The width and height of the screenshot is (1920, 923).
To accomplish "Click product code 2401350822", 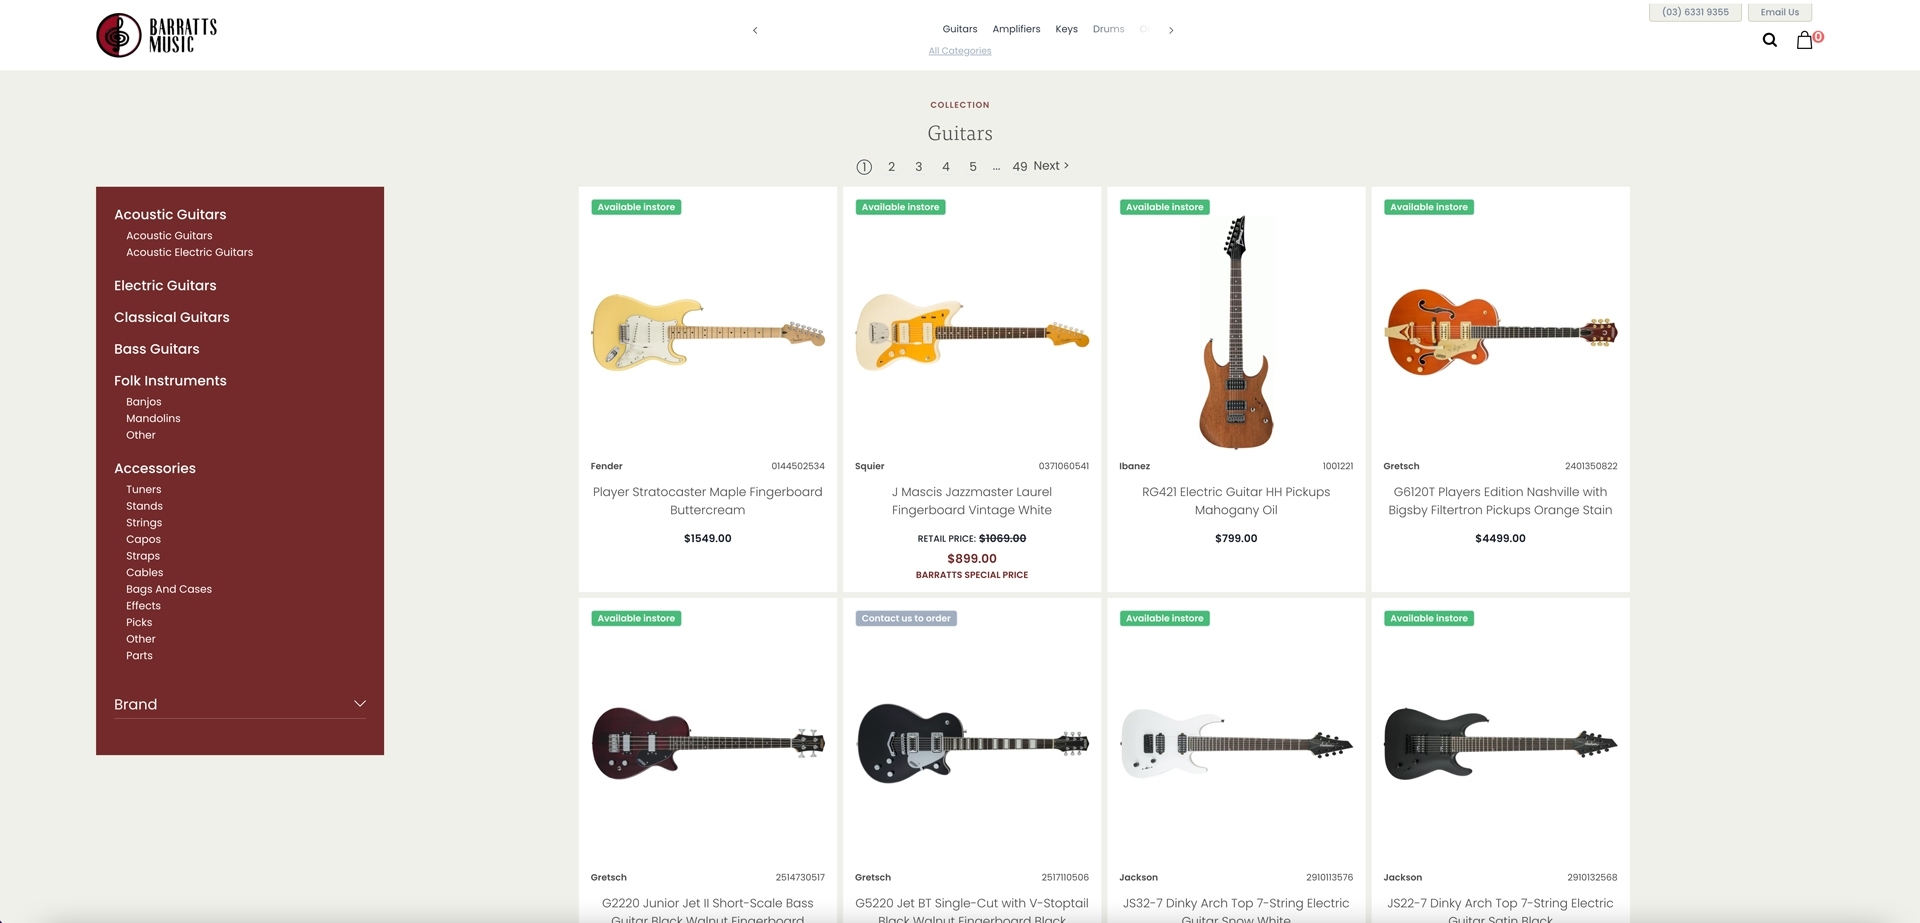I will coord(1591,467).
